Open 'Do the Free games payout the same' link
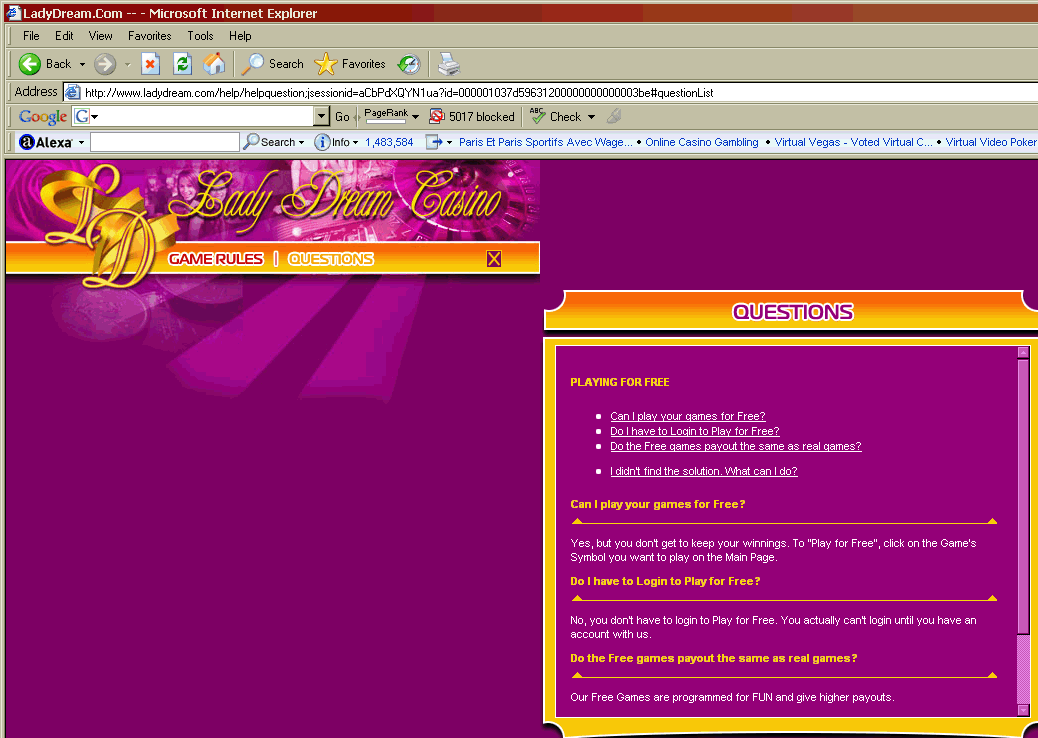 point(735,446)
